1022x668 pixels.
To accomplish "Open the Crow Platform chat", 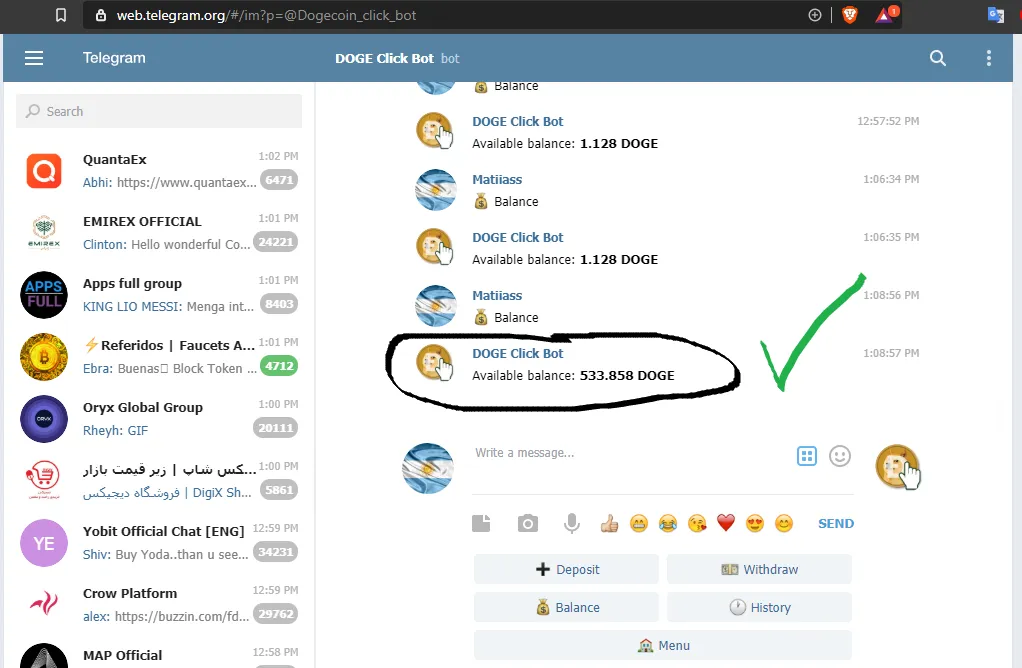I will point(159,604).
